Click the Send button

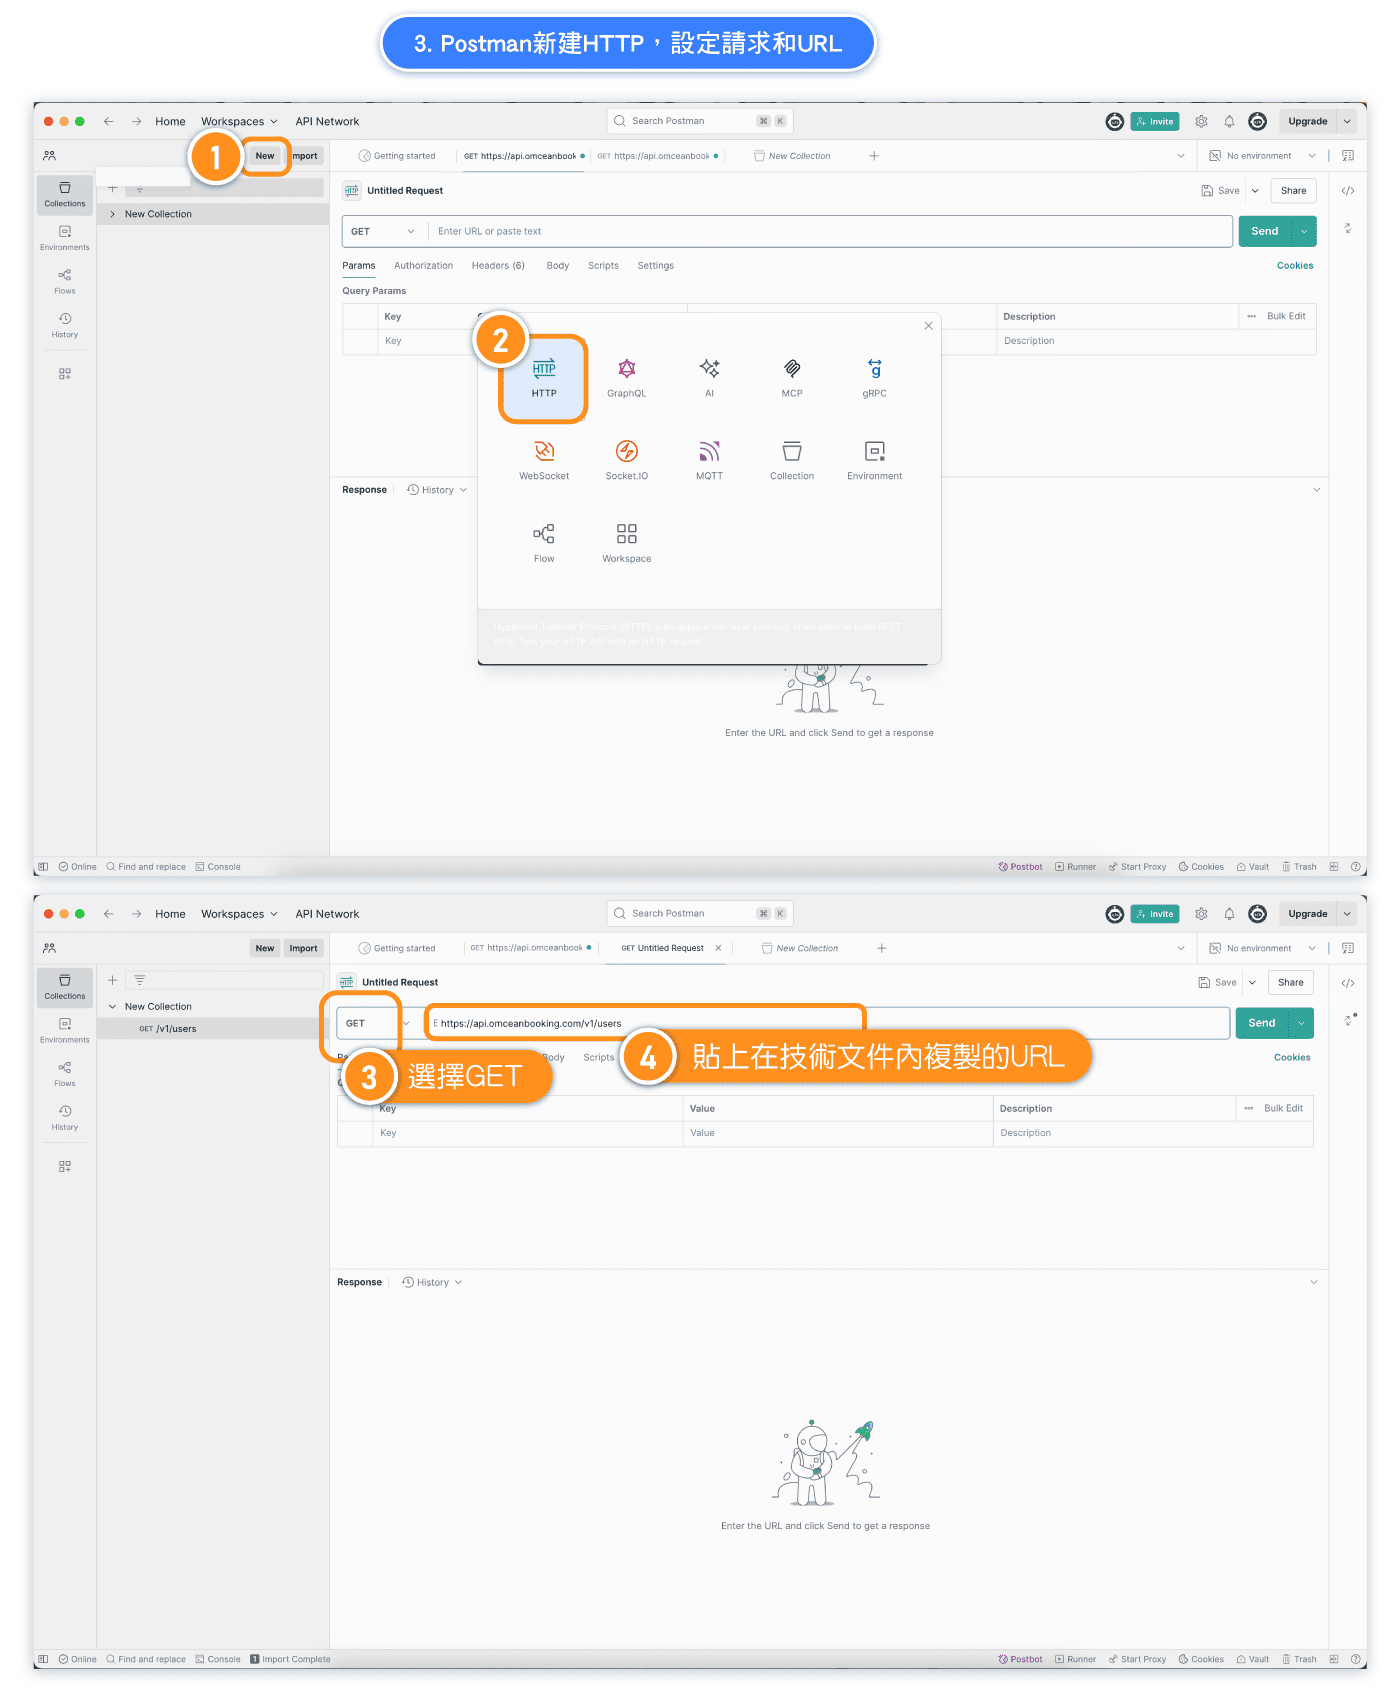[1264, 232]
